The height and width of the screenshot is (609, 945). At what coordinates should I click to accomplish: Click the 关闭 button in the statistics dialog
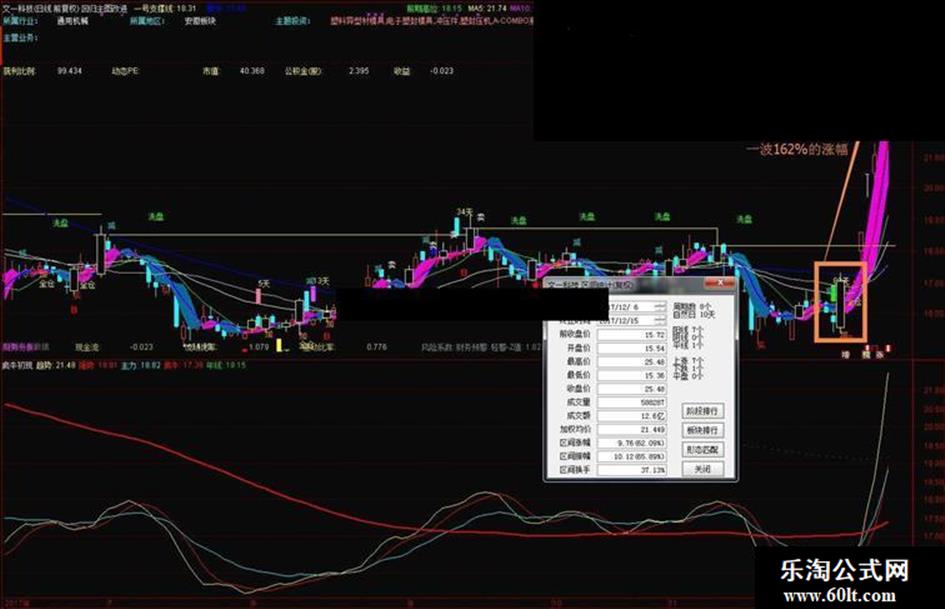(x=703, y=469)
